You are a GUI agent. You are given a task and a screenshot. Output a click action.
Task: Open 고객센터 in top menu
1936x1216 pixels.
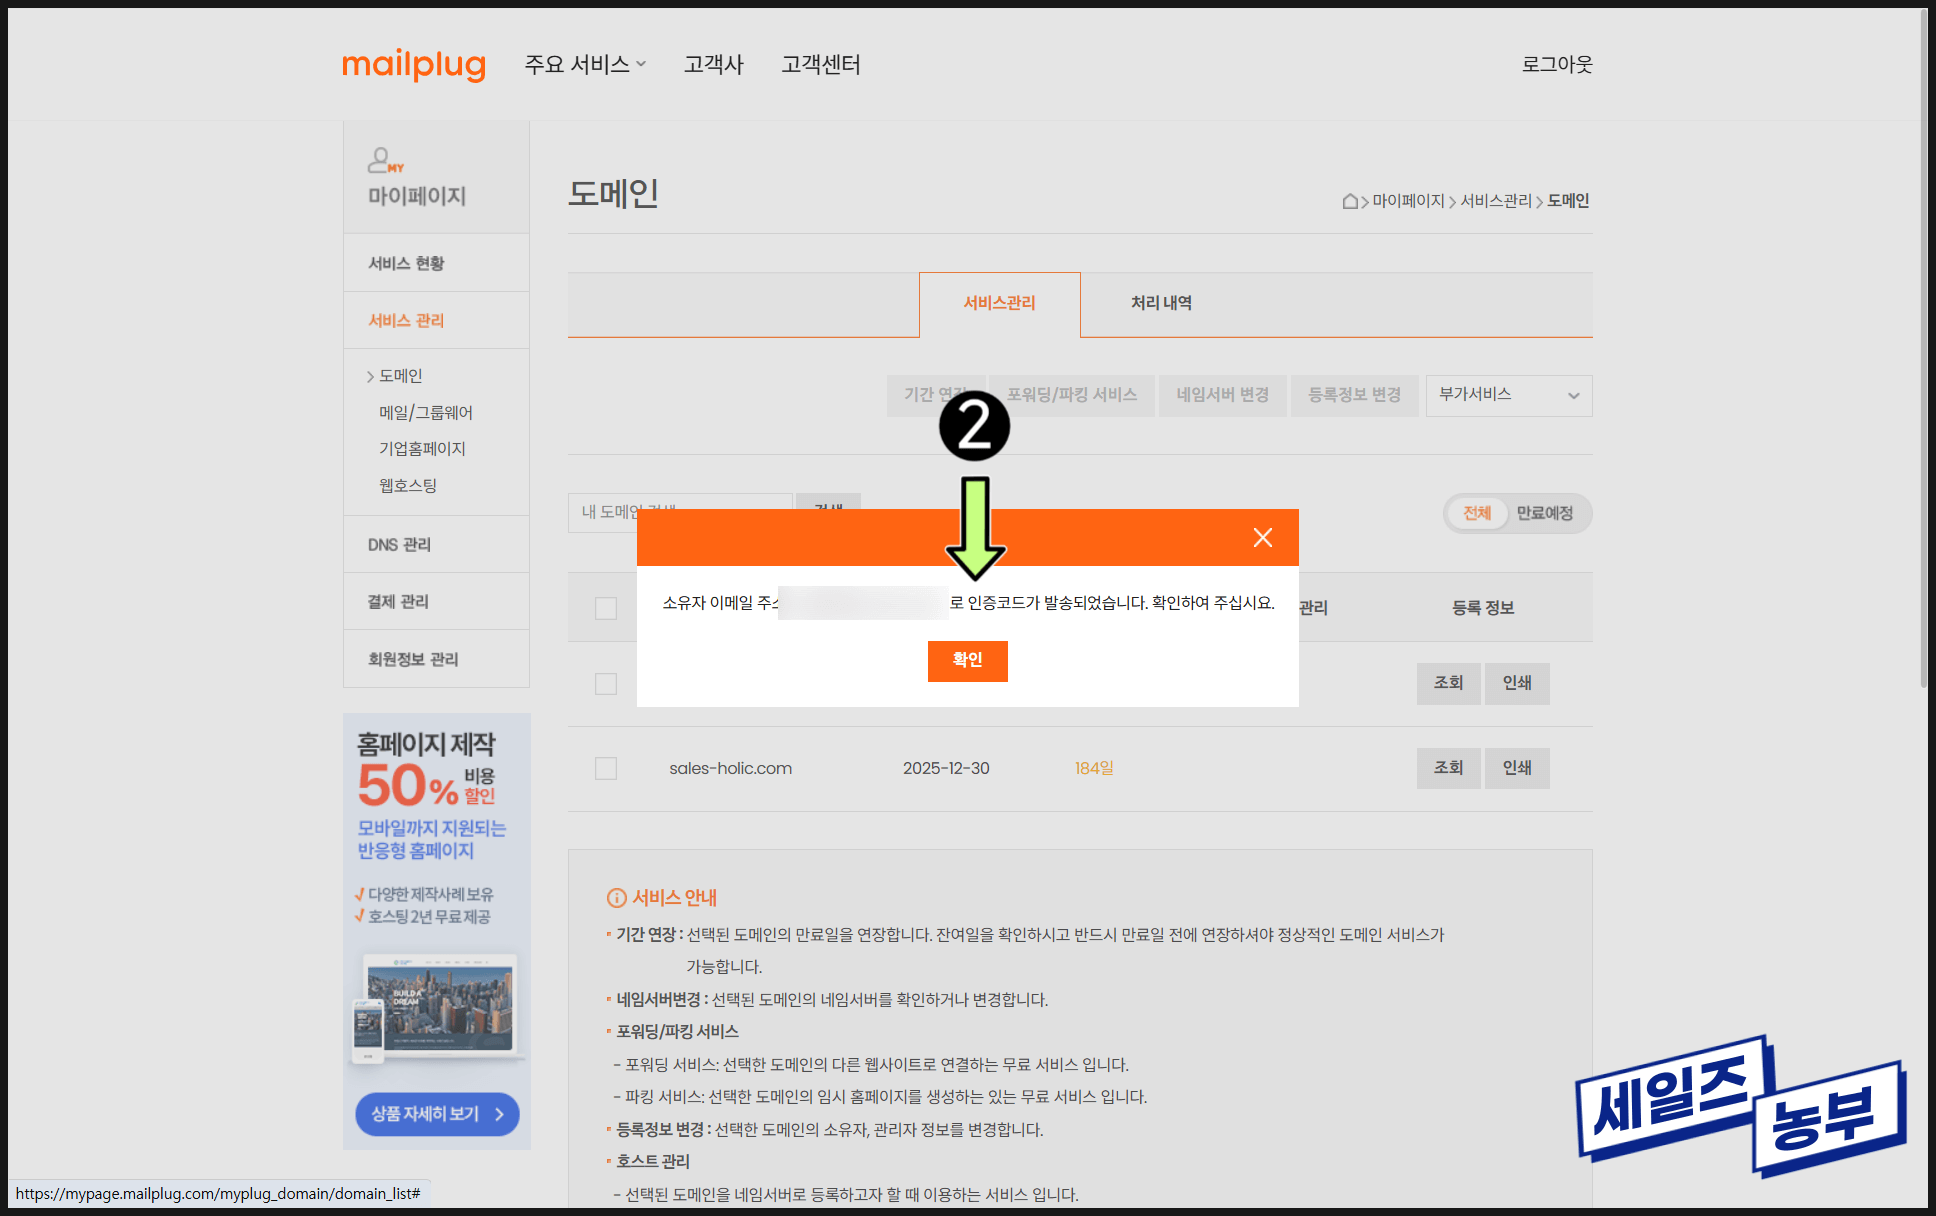[x=820, y=64]
